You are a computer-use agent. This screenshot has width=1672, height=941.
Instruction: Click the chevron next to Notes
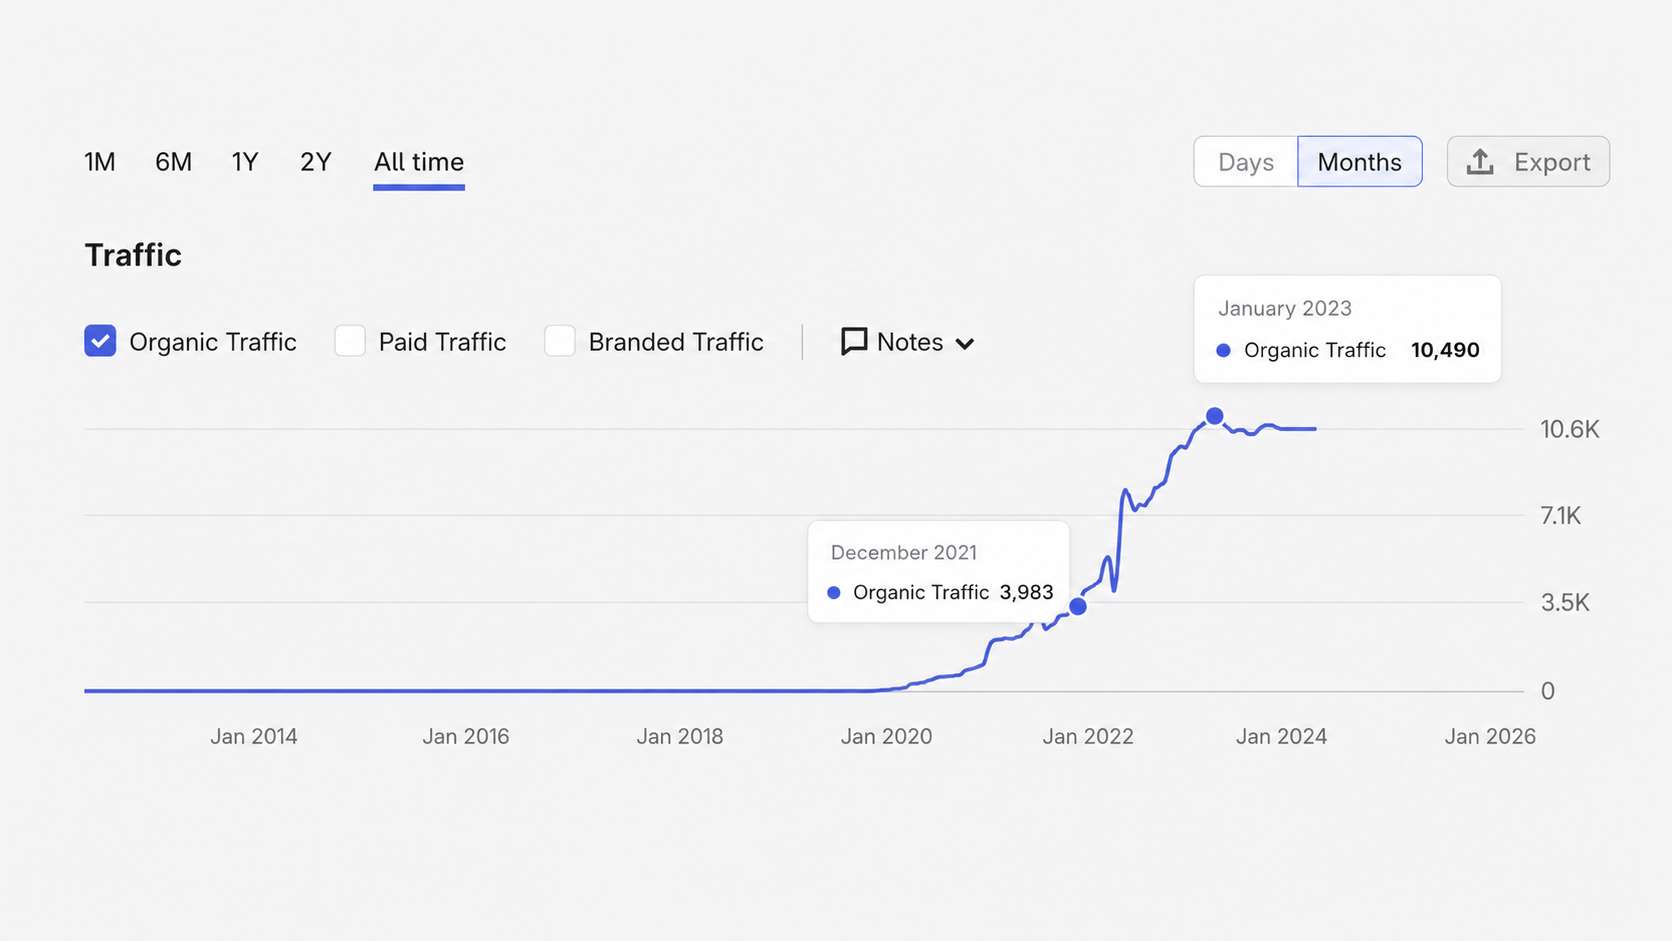(x=965, y=344)
